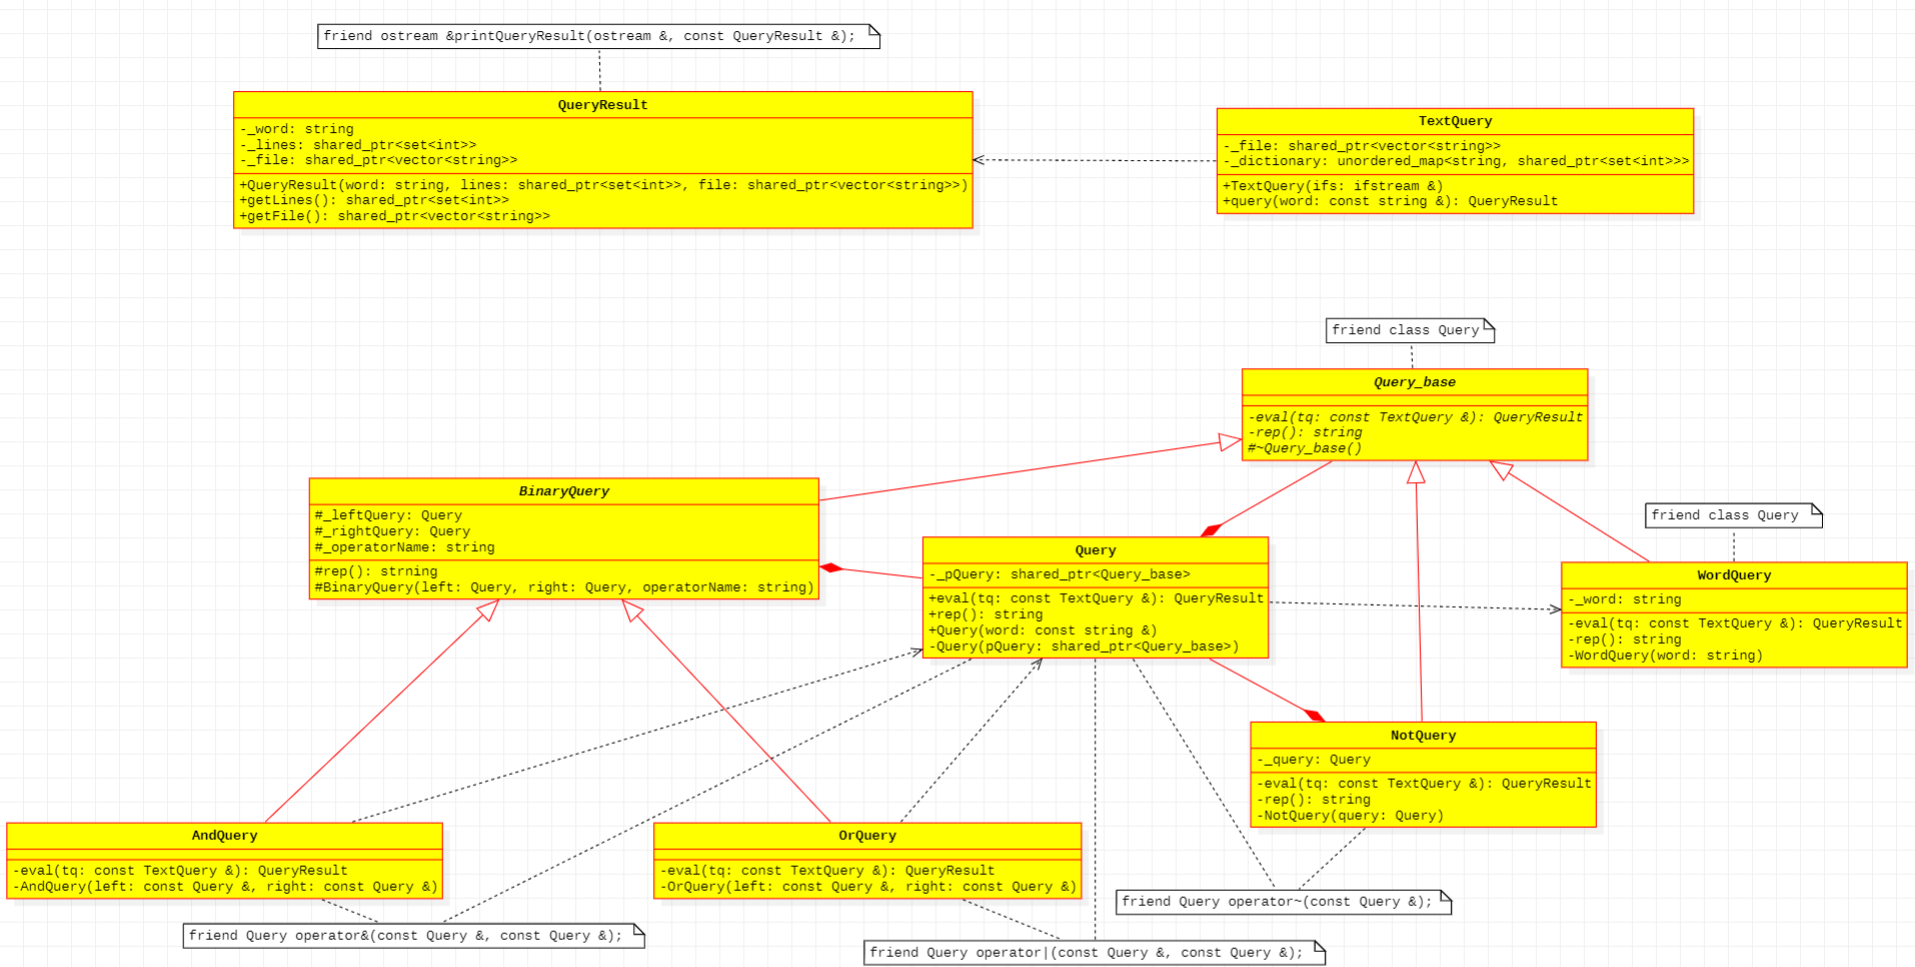The height and width of the screenshot is (967, 1915).
Task: Select the WordQuery class header
Action: pyautogui.click(x=1733, y=575)
